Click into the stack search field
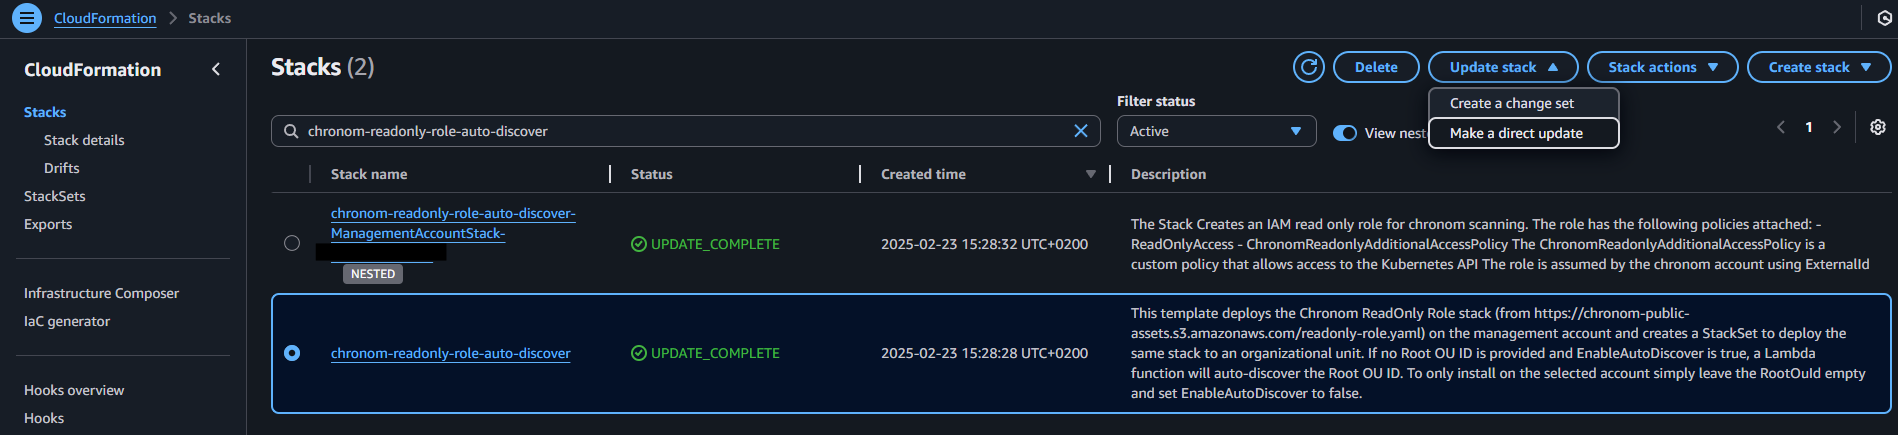 (680, 131)
